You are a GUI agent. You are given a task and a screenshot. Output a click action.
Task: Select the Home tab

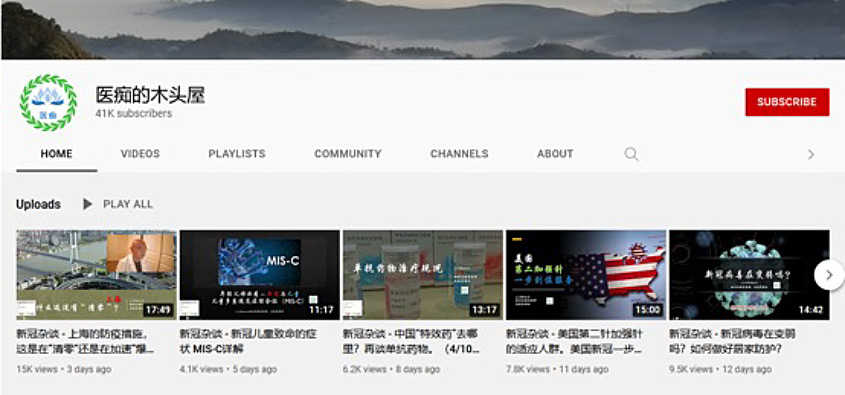57,154
